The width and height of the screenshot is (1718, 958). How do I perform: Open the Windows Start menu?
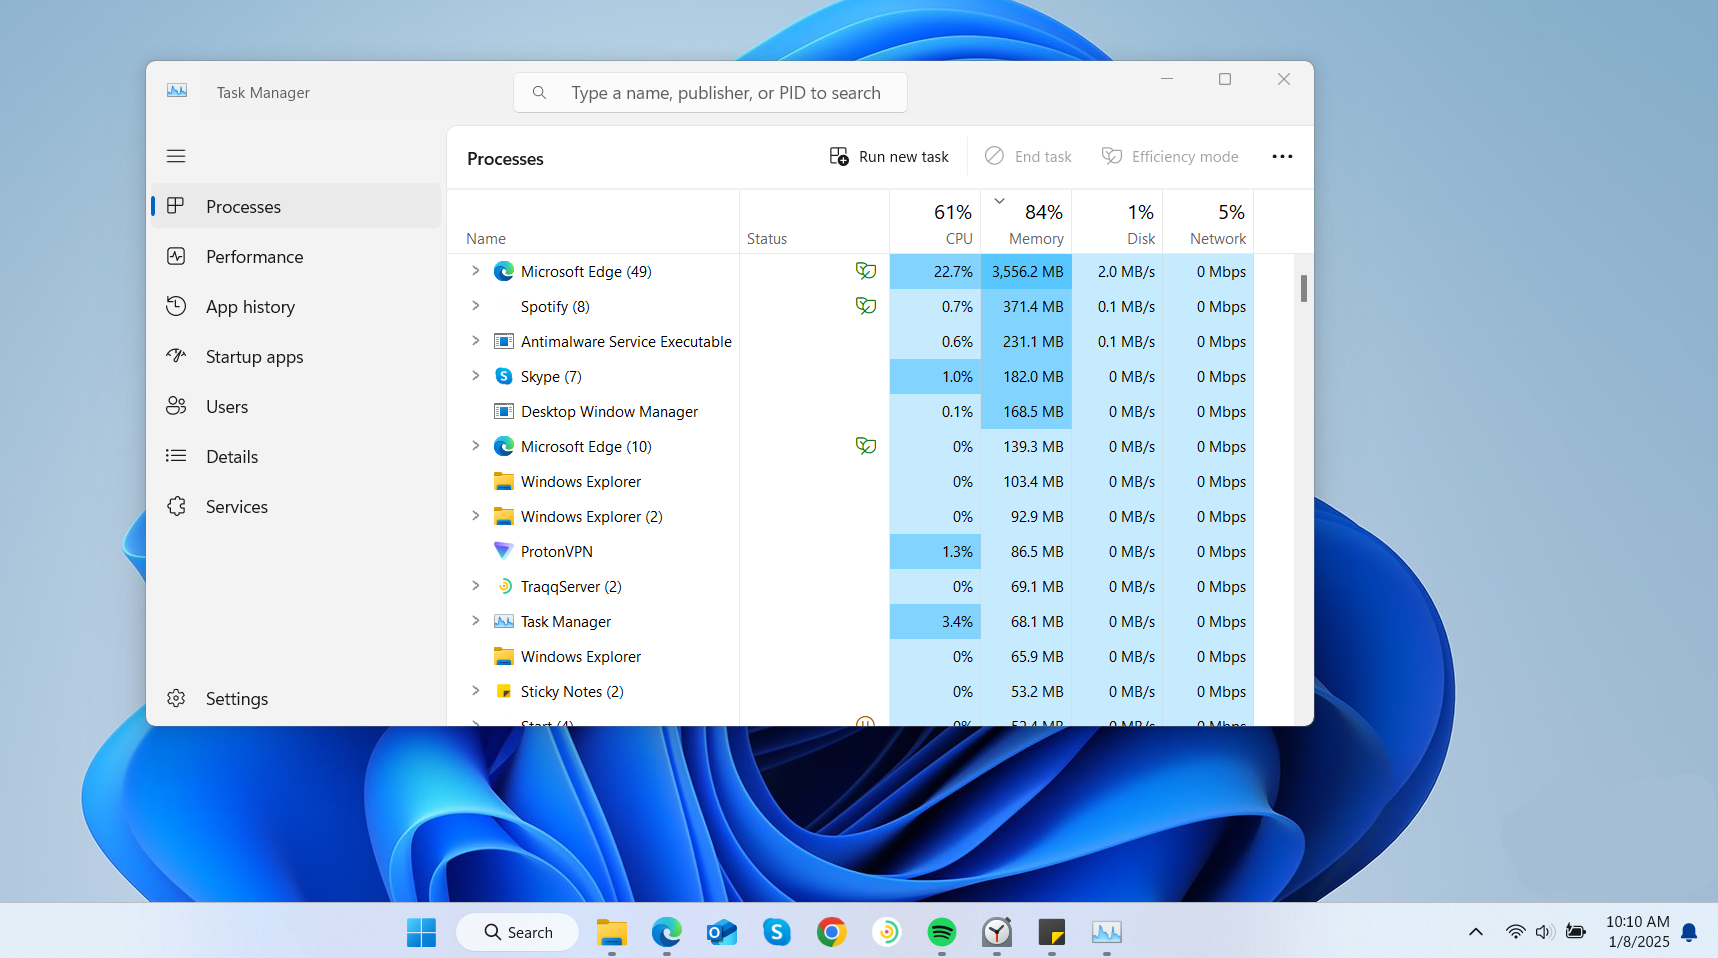point(422,932)
